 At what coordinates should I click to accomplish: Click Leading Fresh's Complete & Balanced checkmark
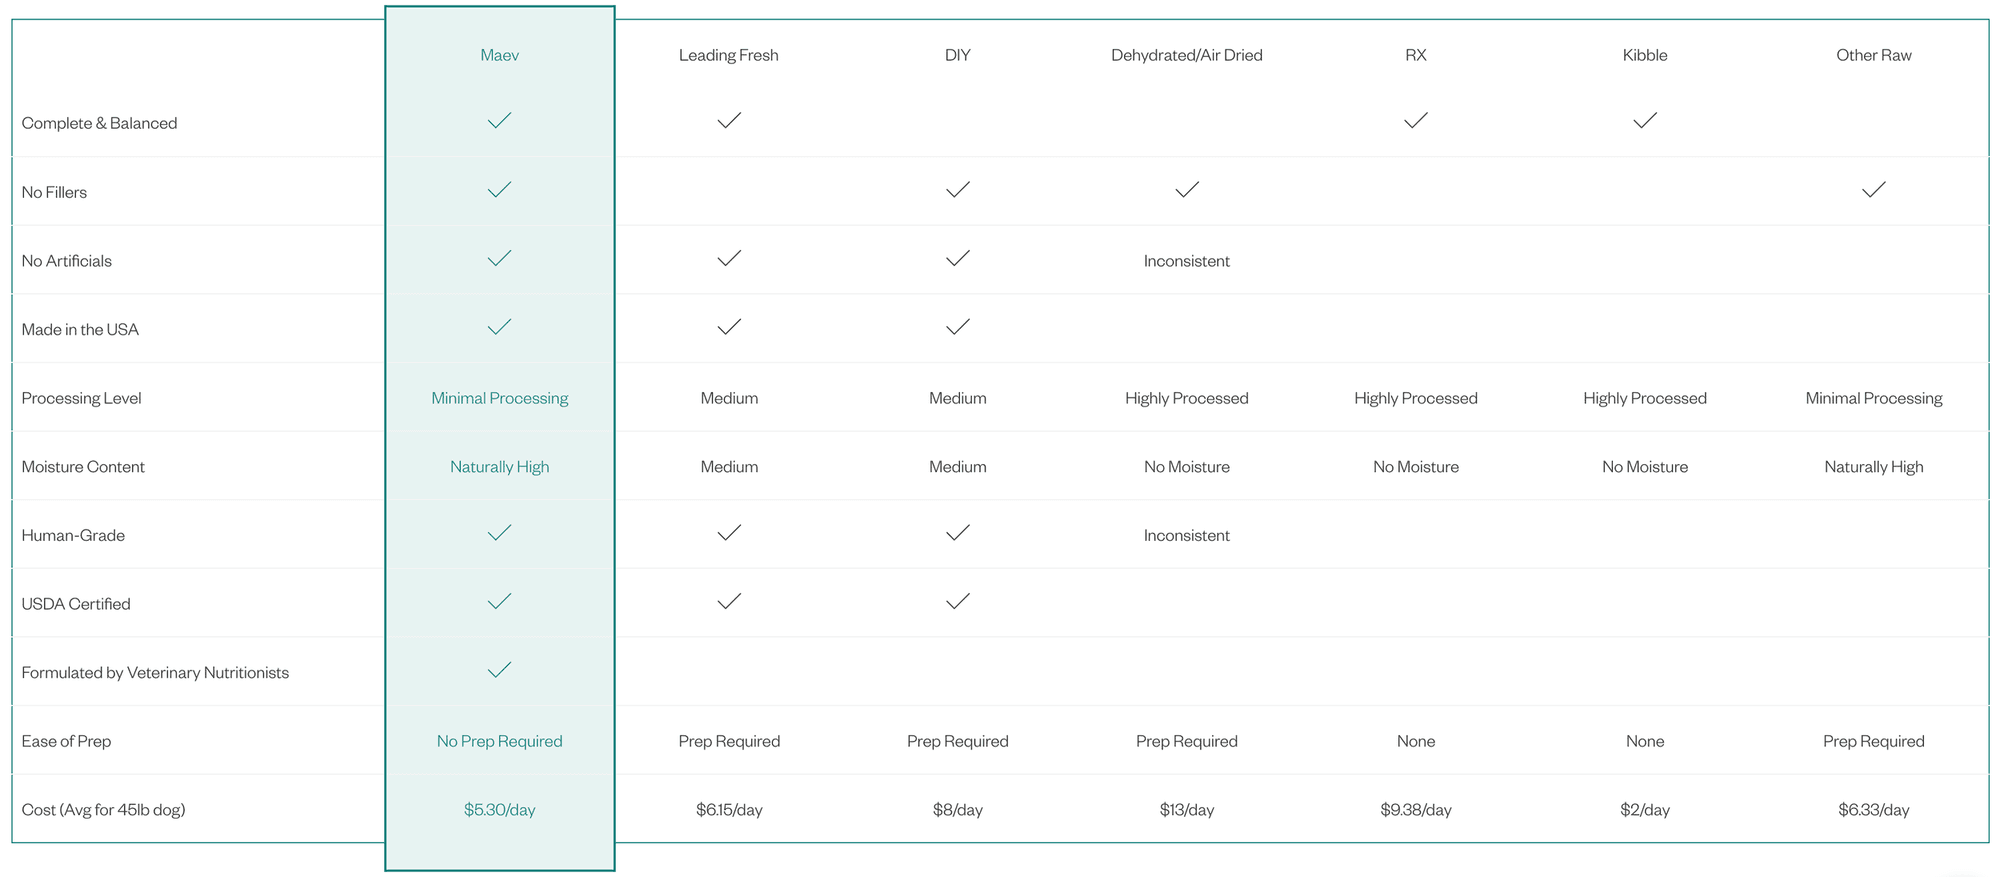(x=729, y=121)
